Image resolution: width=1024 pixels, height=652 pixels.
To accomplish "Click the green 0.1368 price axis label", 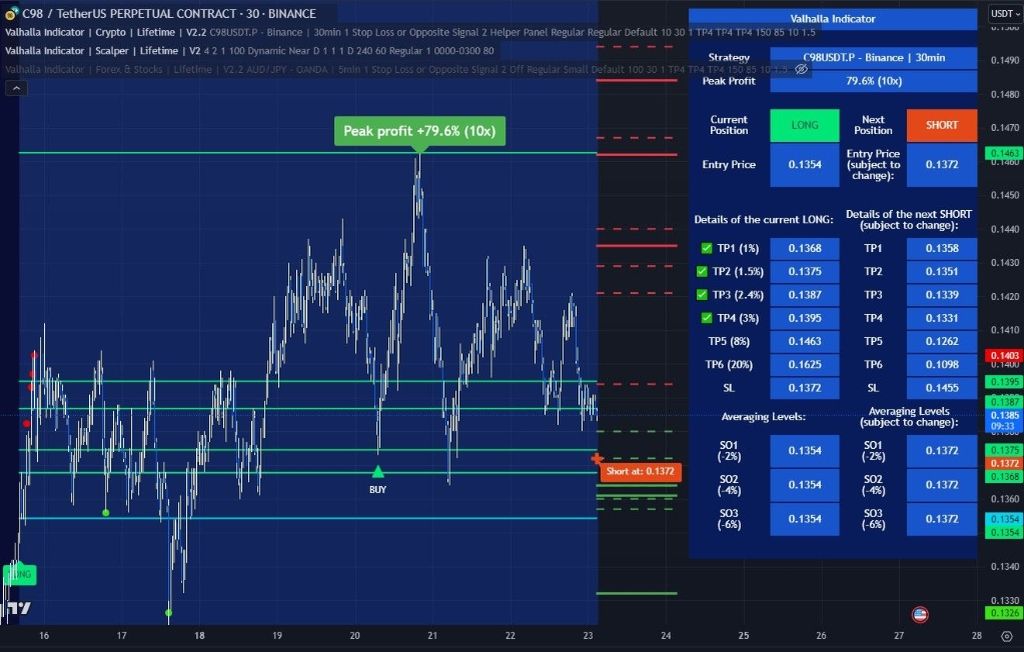I will point(1004,476).
